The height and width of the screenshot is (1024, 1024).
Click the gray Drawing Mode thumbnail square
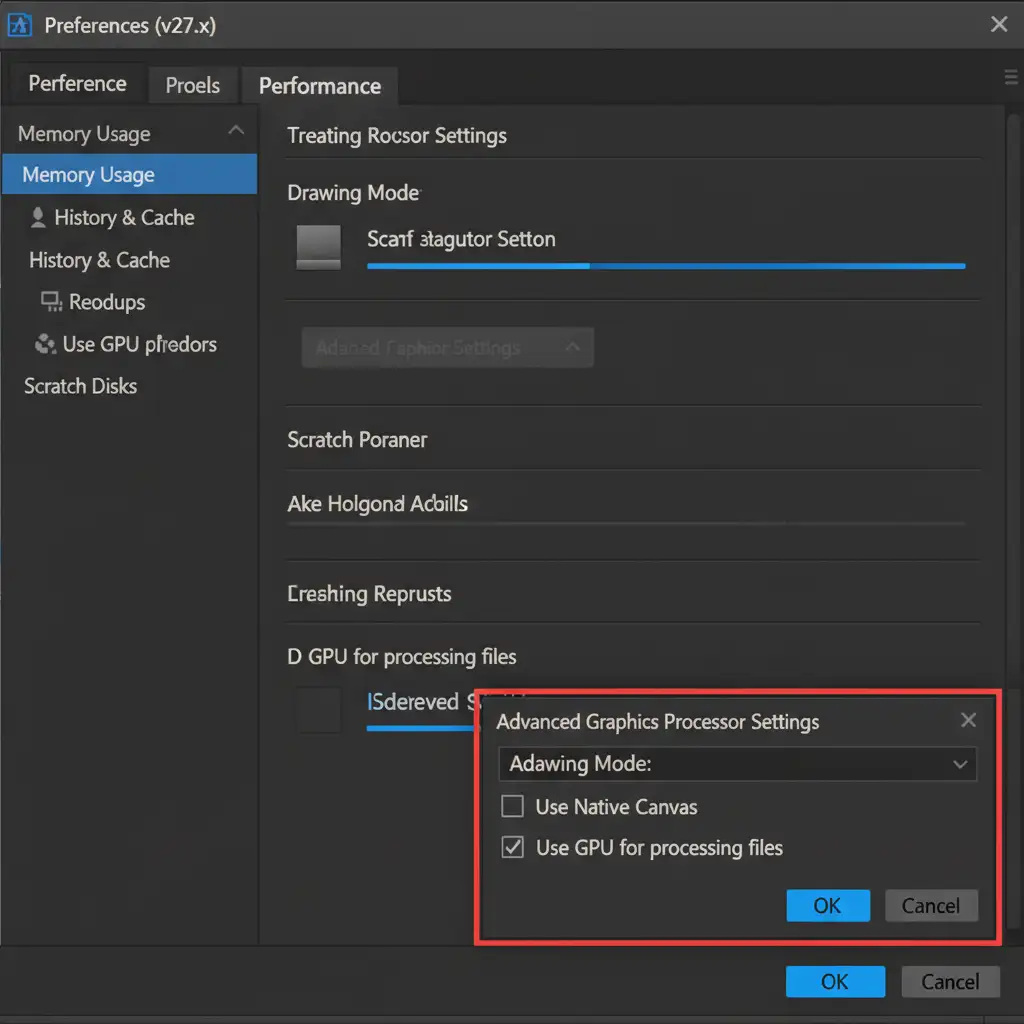pos(319,246)
